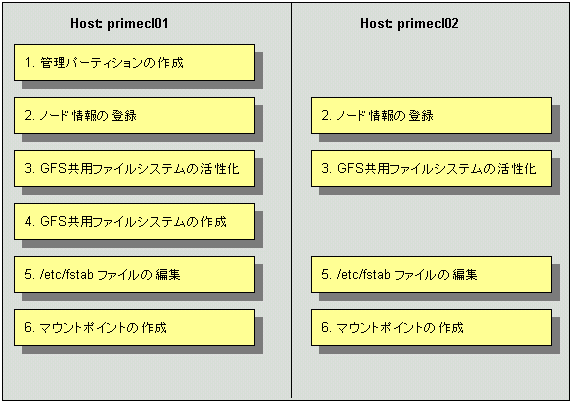The width and height of the screenshot is (572, 403).
Task: Click step 1 管理パーティションの作成 box
Action: point(134,63)
